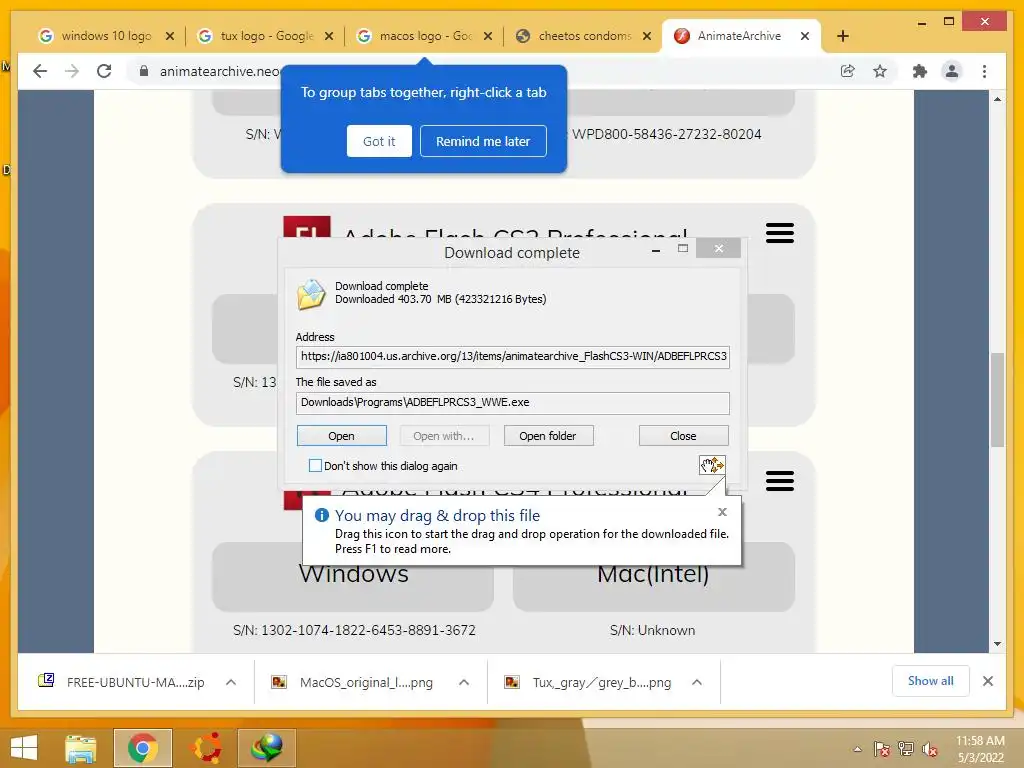This screenshot has height=768, width=1024.
Task: Show hidden tray icons arrow
Action: 857,749
